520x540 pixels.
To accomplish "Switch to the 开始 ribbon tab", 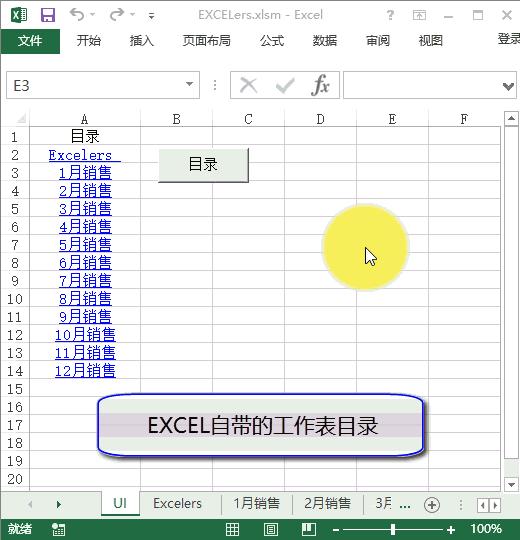I will click(89, 41).
